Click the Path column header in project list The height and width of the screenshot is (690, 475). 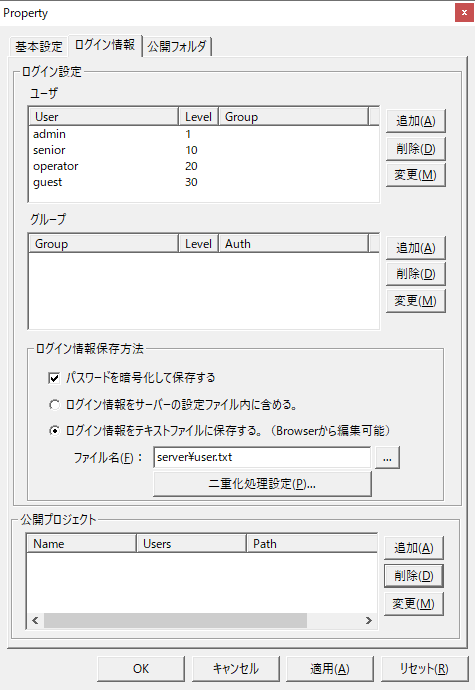pyautogui.click(x=312, y=544)
